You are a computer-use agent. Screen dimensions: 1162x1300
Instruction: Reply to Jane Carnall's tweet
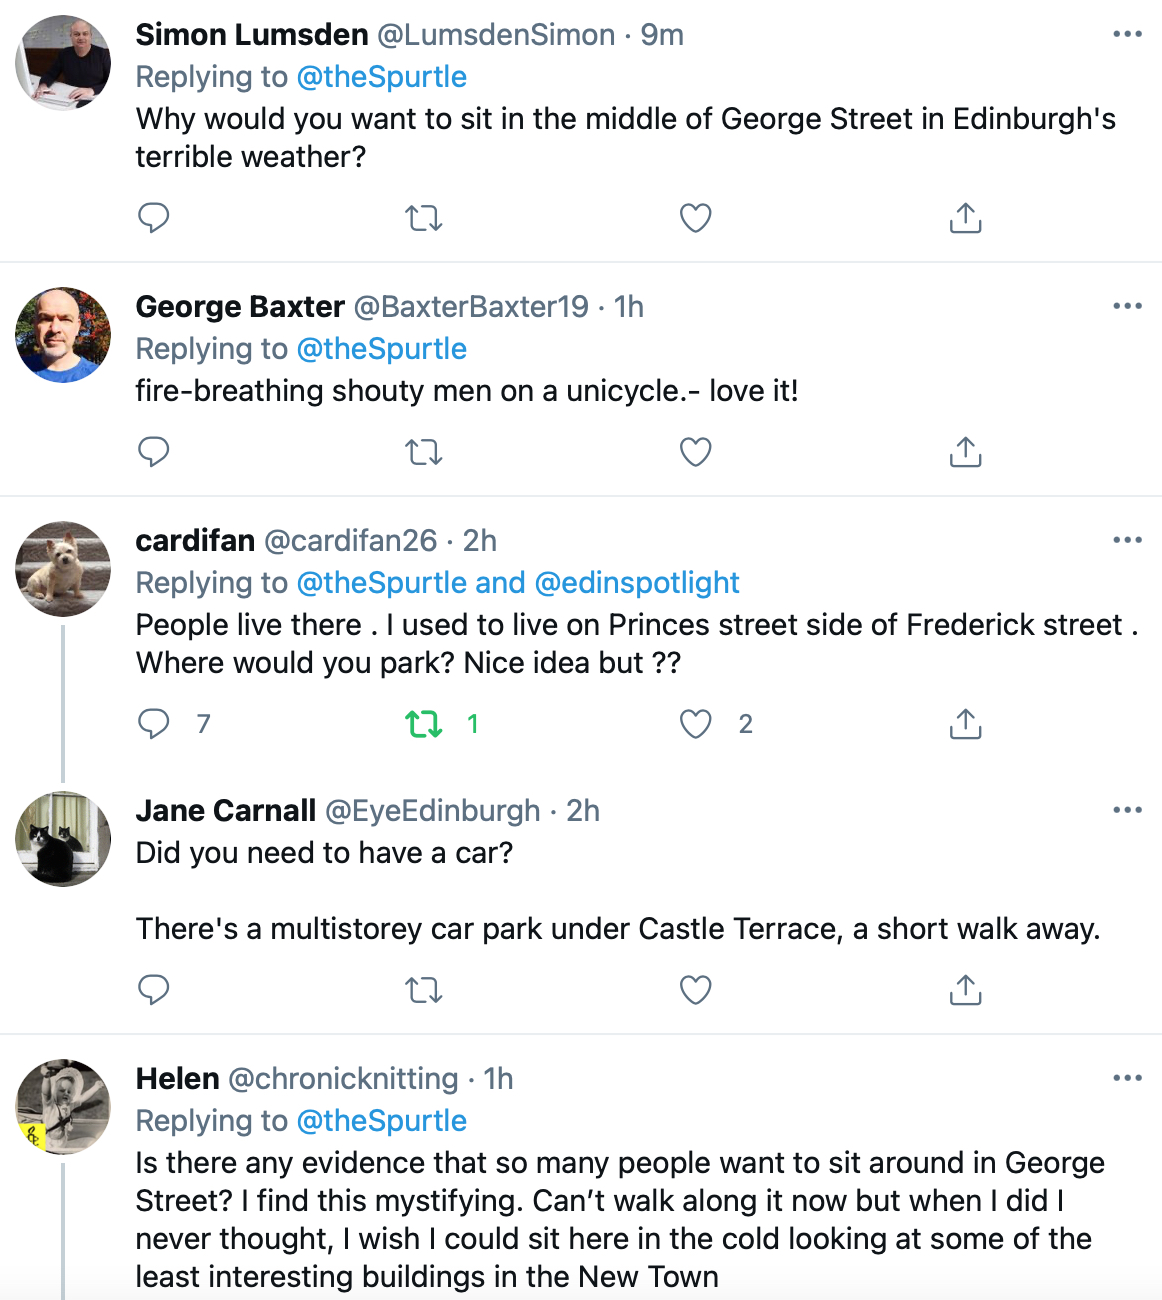point(153,990)
